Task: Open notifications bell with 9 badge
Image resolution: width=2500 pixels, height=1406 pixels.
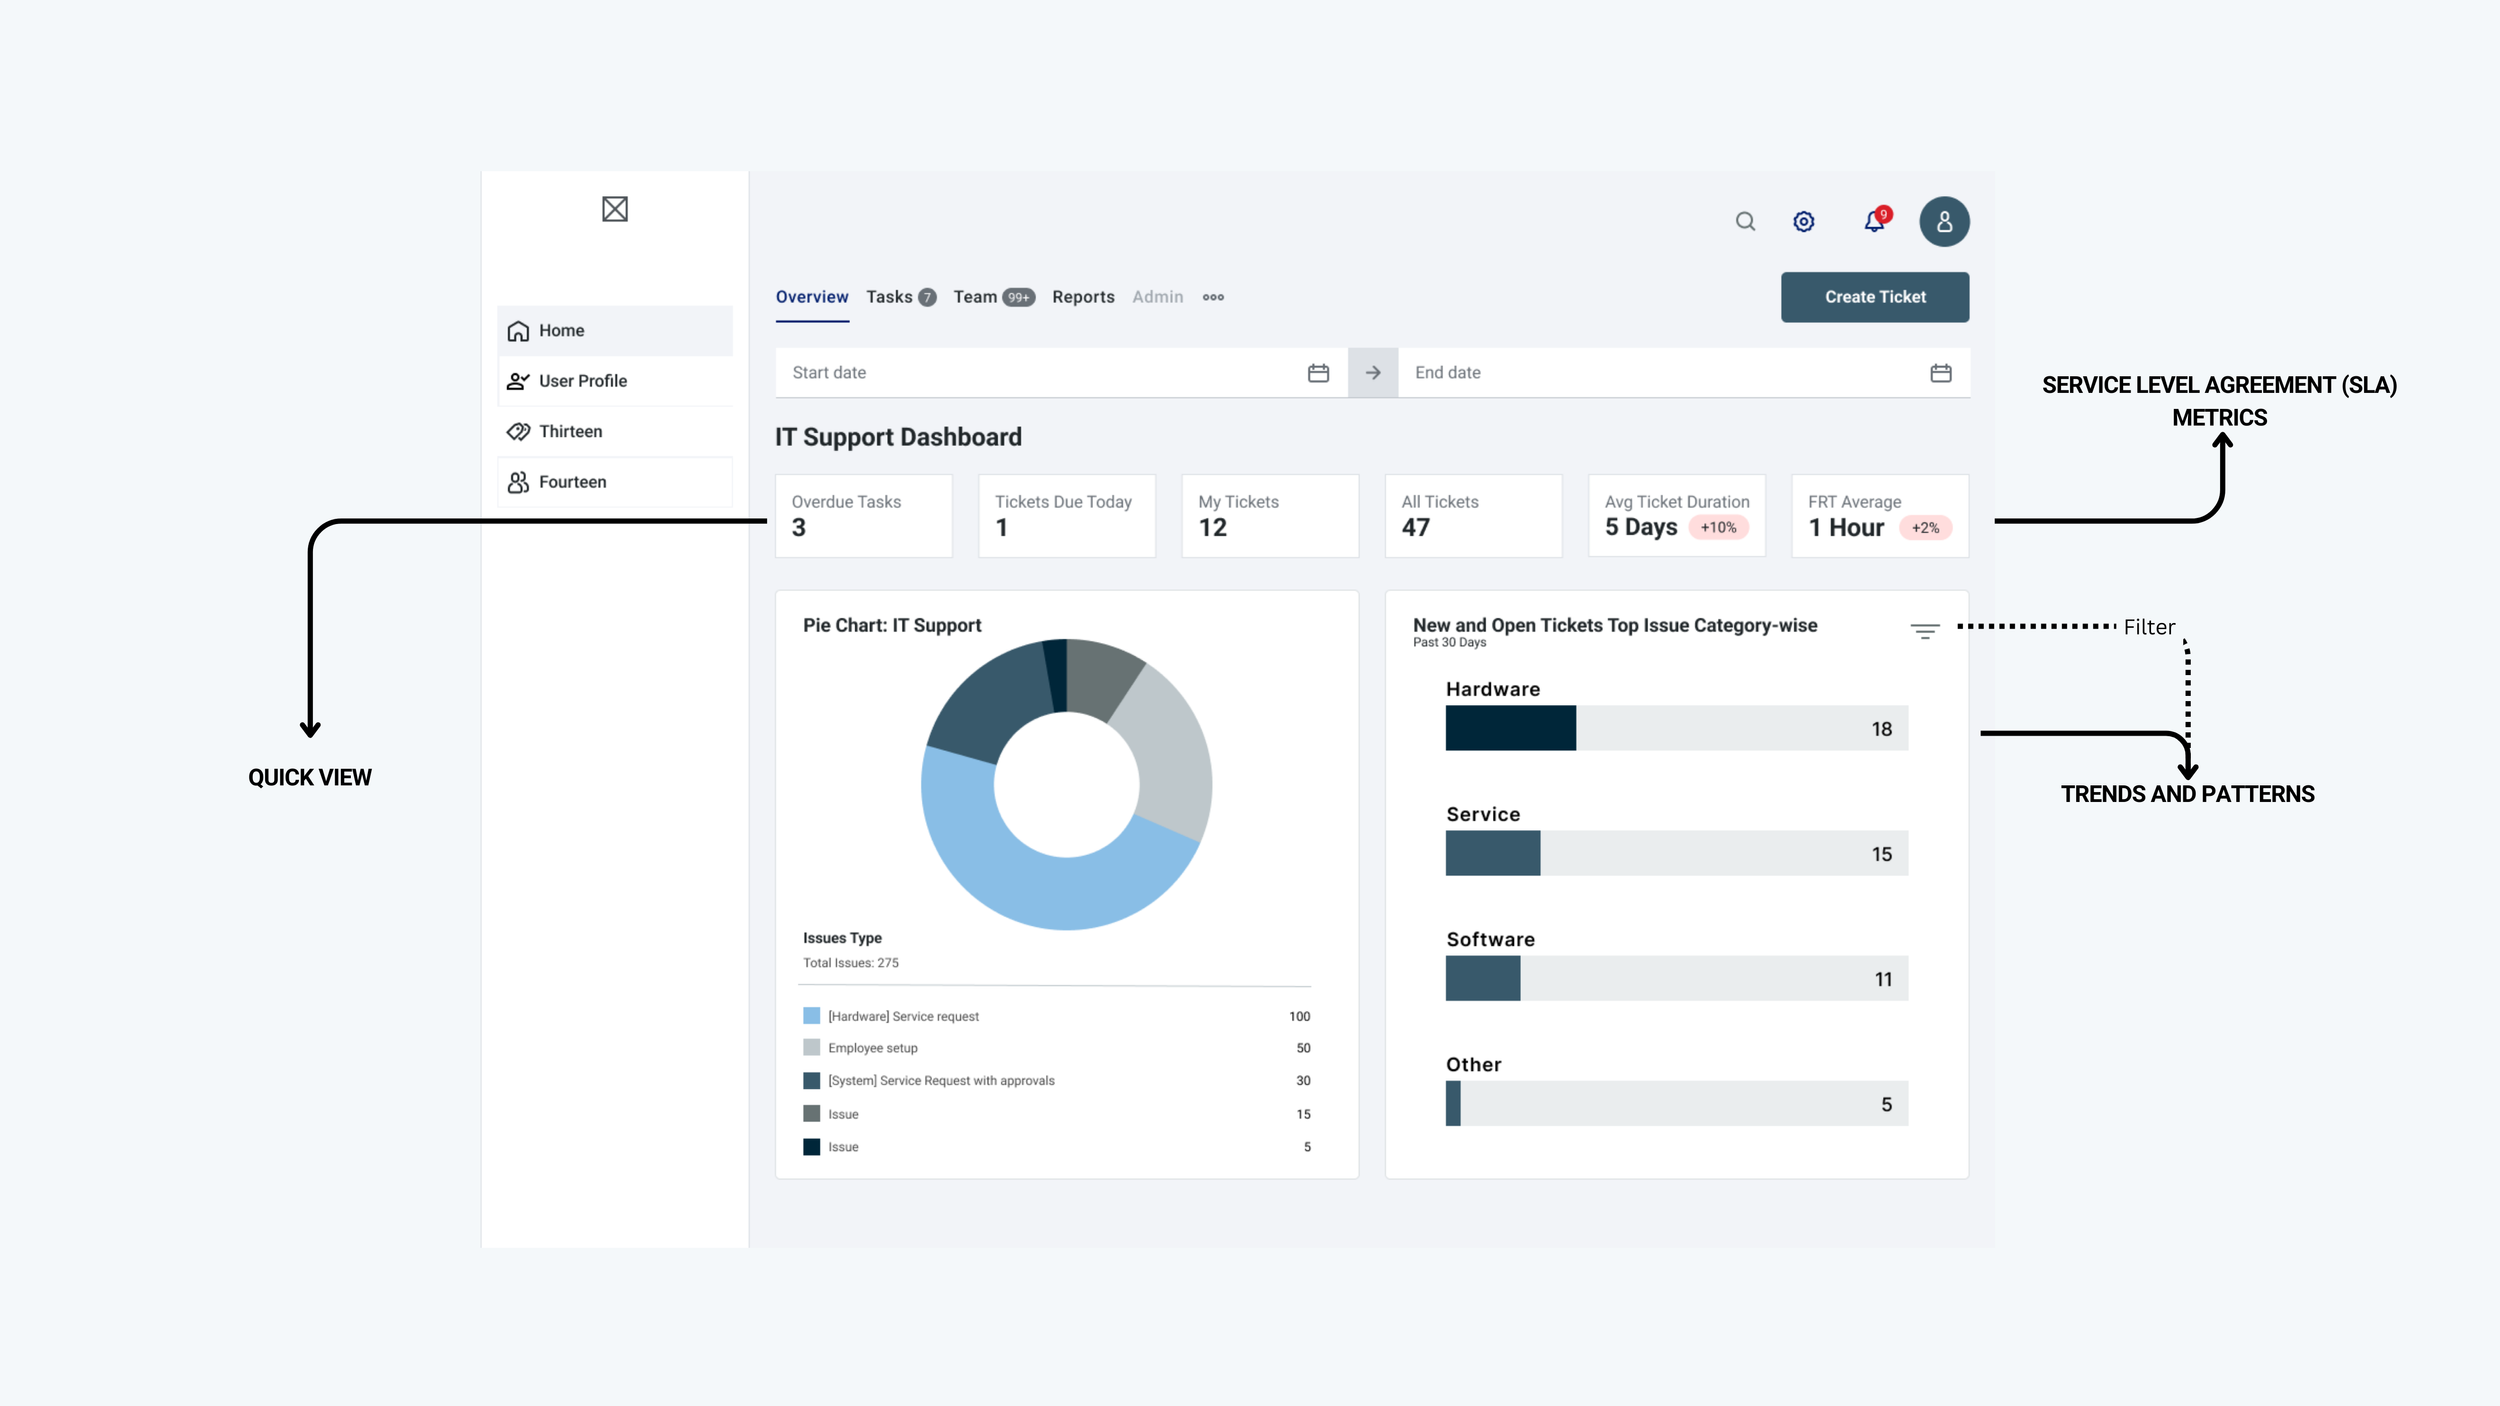Action: (x=1875, y=221)
